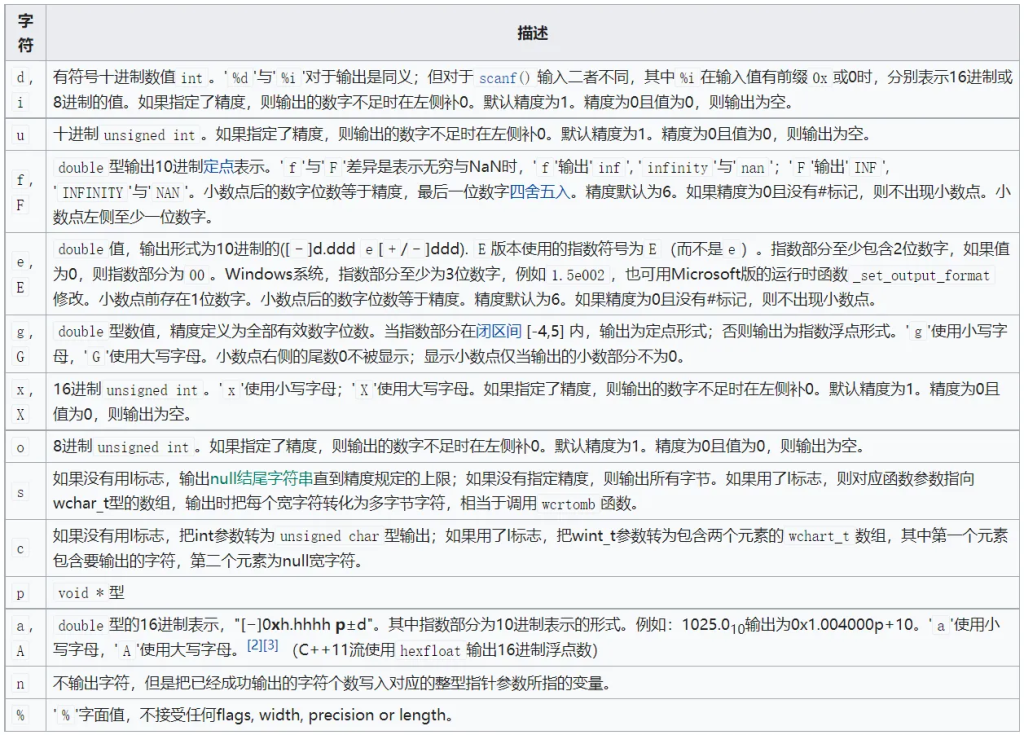Click the void * type text

(89, 593)
